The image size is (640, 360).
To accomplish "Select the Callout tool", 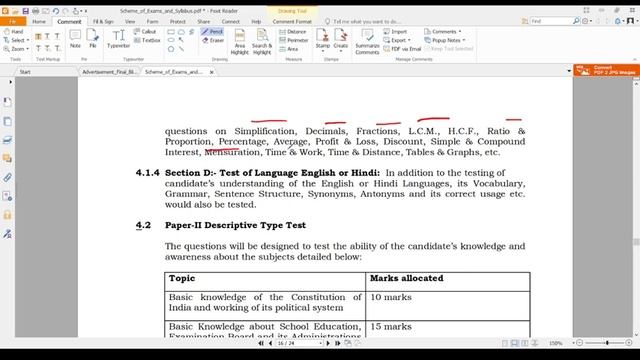I will coord(145,31).
